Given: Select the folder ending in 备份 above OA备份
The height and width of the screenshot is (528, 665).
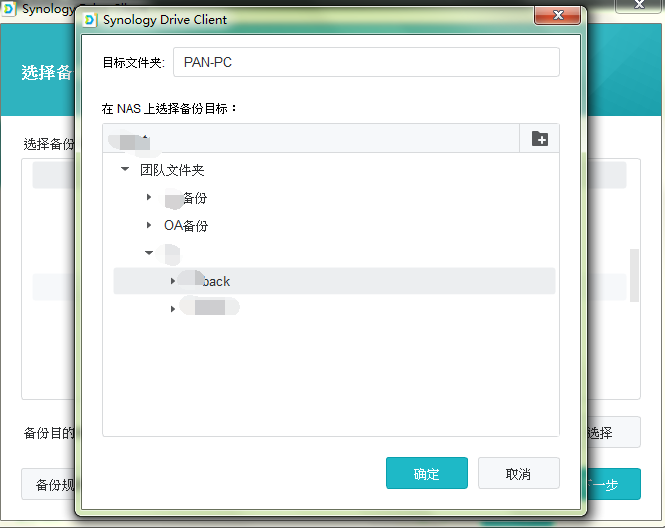Looking at the screenshot, I should 186,198.
